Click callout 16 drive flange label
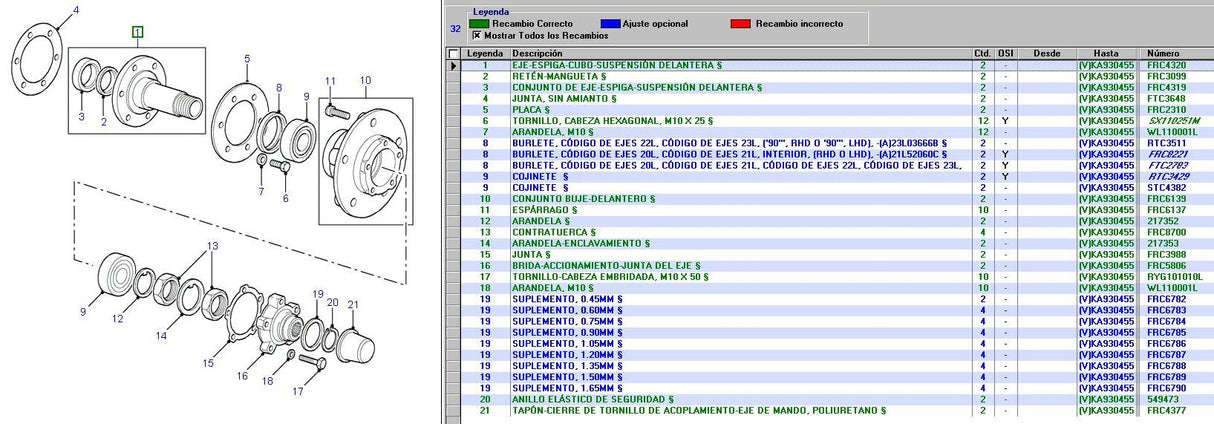Image resolution: width=1214 pixels, height=424 pixels. tap(243, 376)
